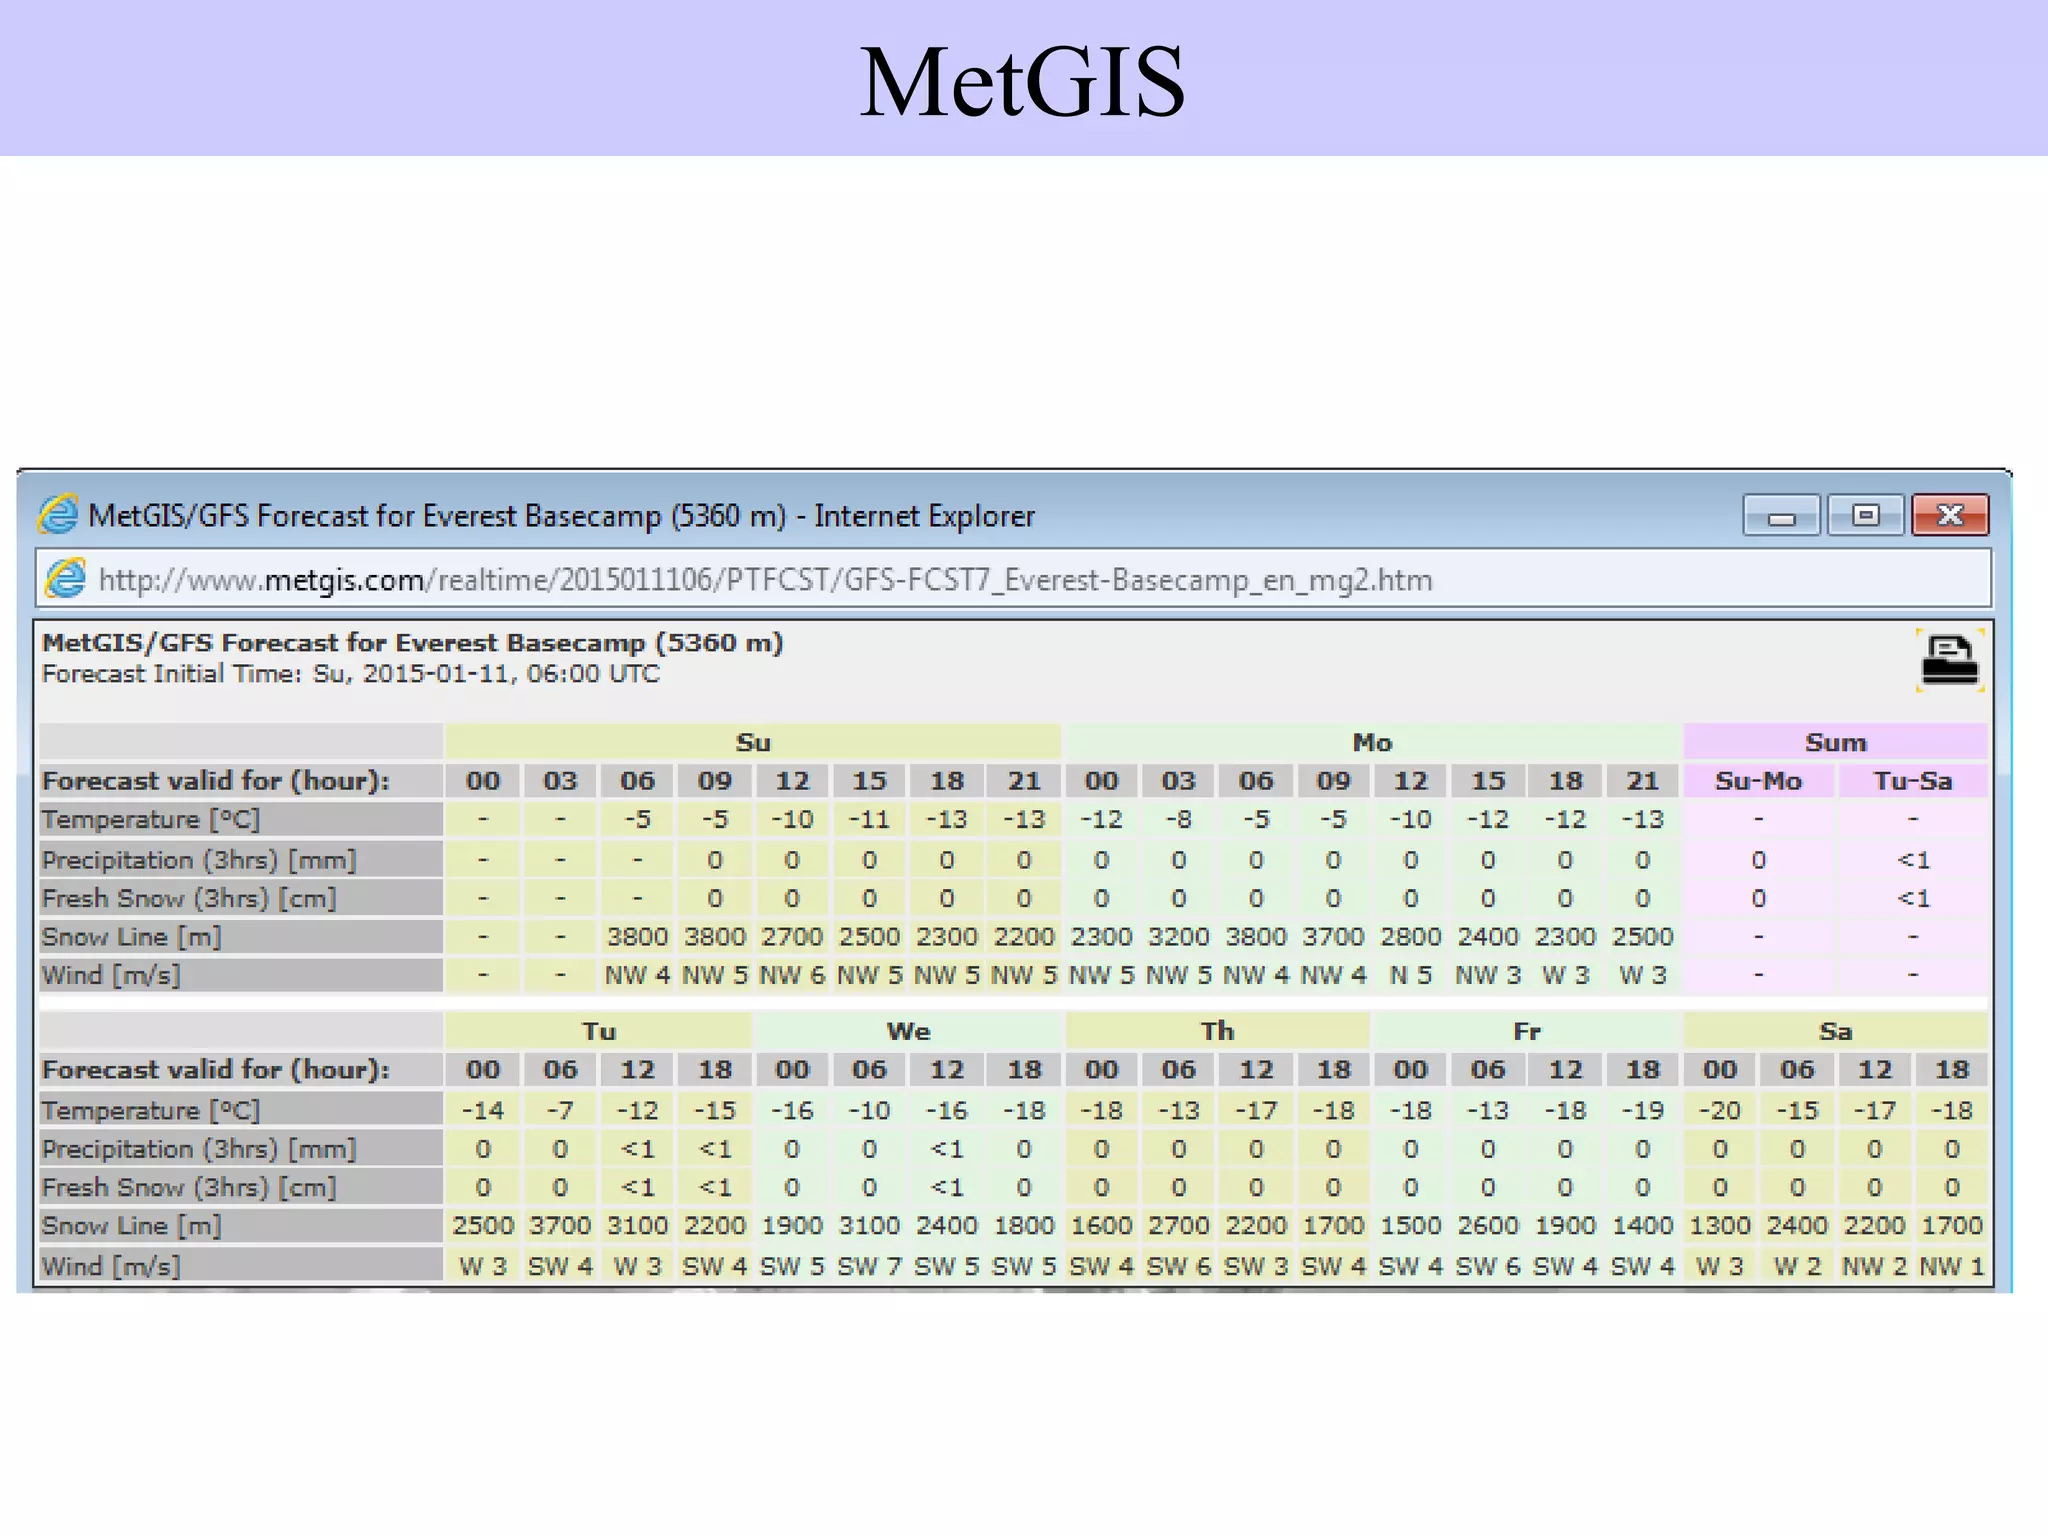Click the -14 temperature cell on Tuesday
The height and width of the screenshot is (1536, 2048).
click(x=483, y=1110)
